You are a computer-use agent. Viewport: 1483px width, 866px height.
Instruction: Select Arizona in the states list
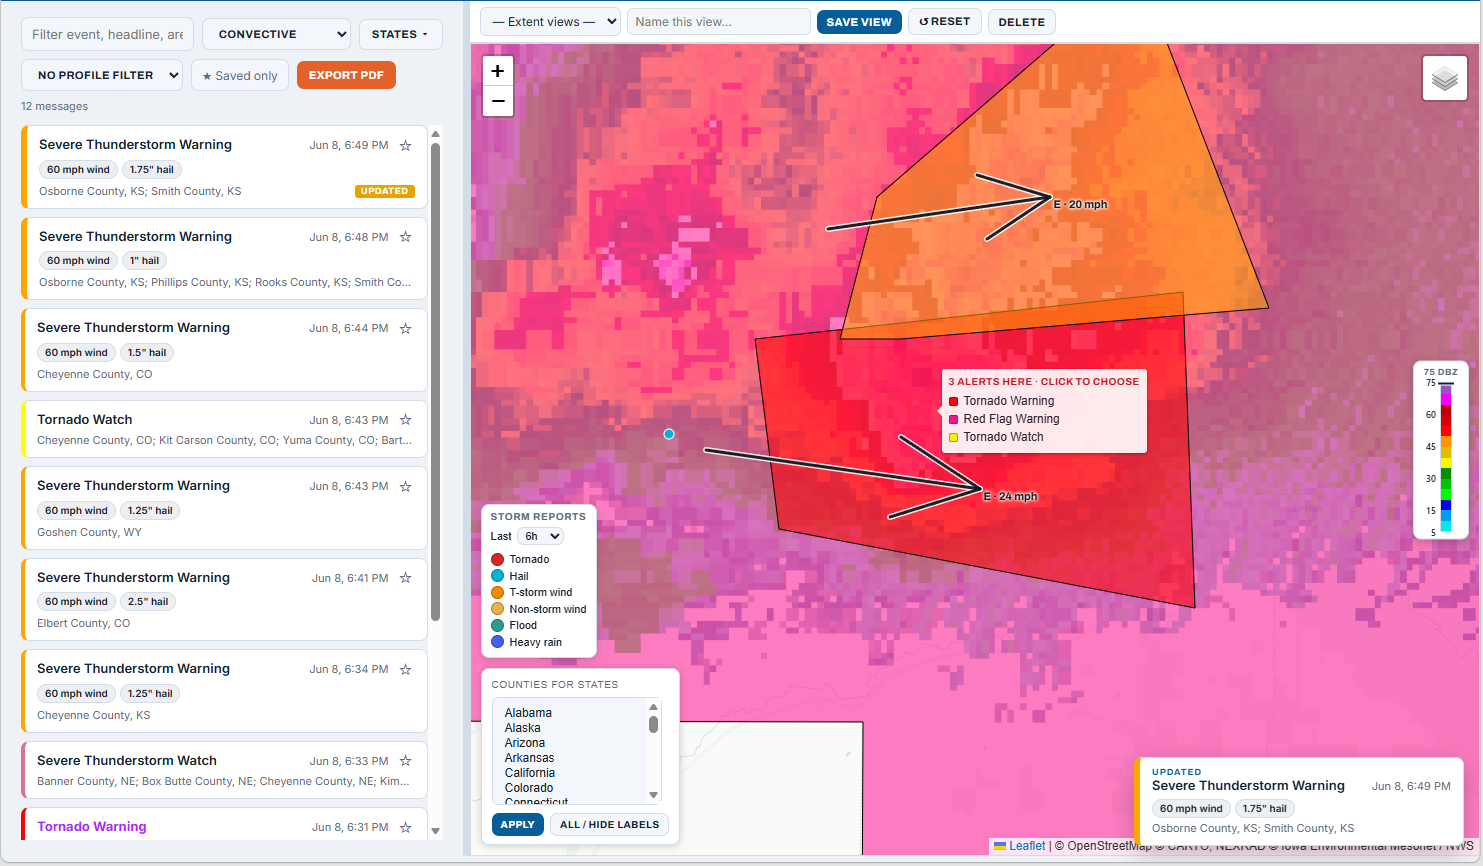525,743
